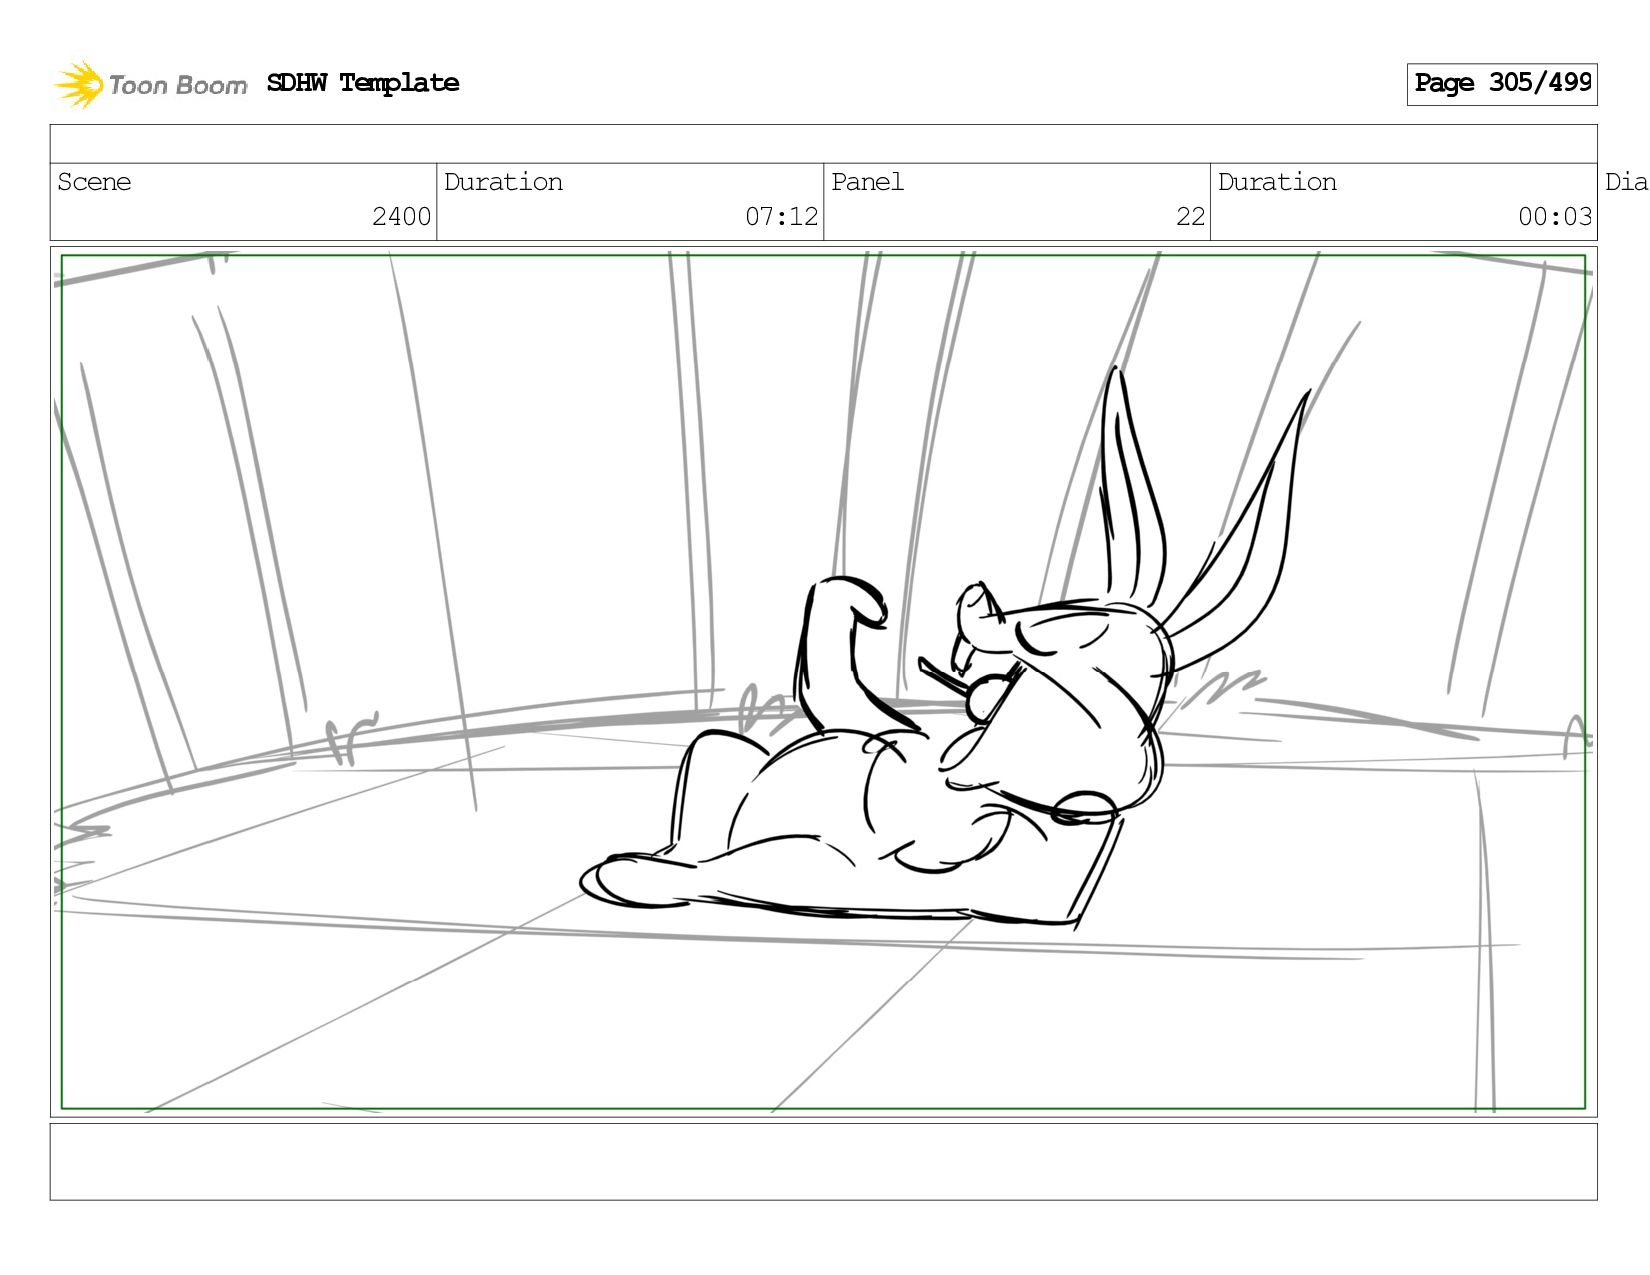Click the Page 305/499 indicator
The height and width of the screenshot is (1275, 1650).
click(1502, 84)
